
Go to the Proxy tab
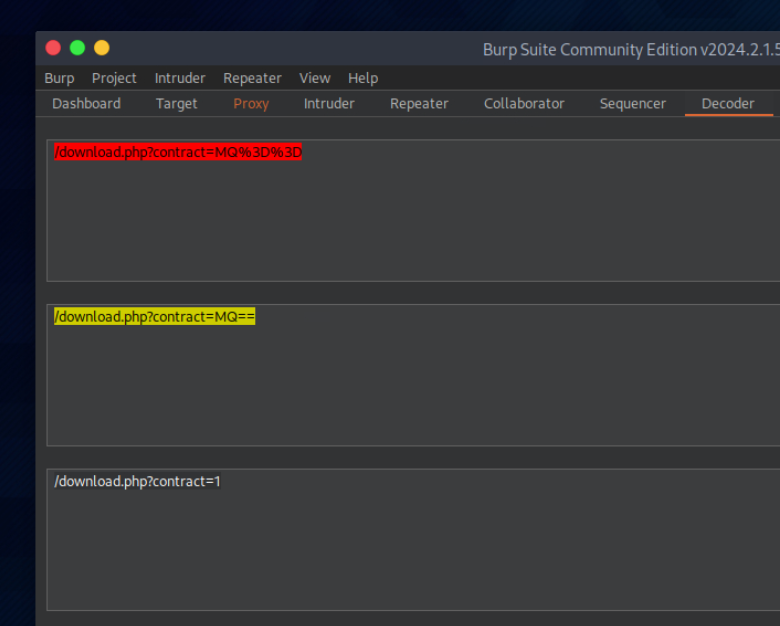[251, 104]
